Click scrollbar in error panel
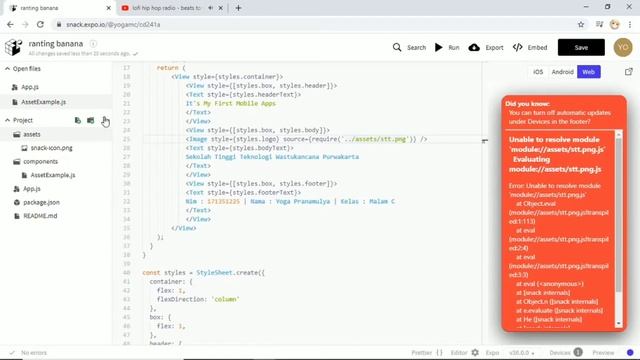The height and width of the screenshot is (360, 640). [x=618, y=216]
